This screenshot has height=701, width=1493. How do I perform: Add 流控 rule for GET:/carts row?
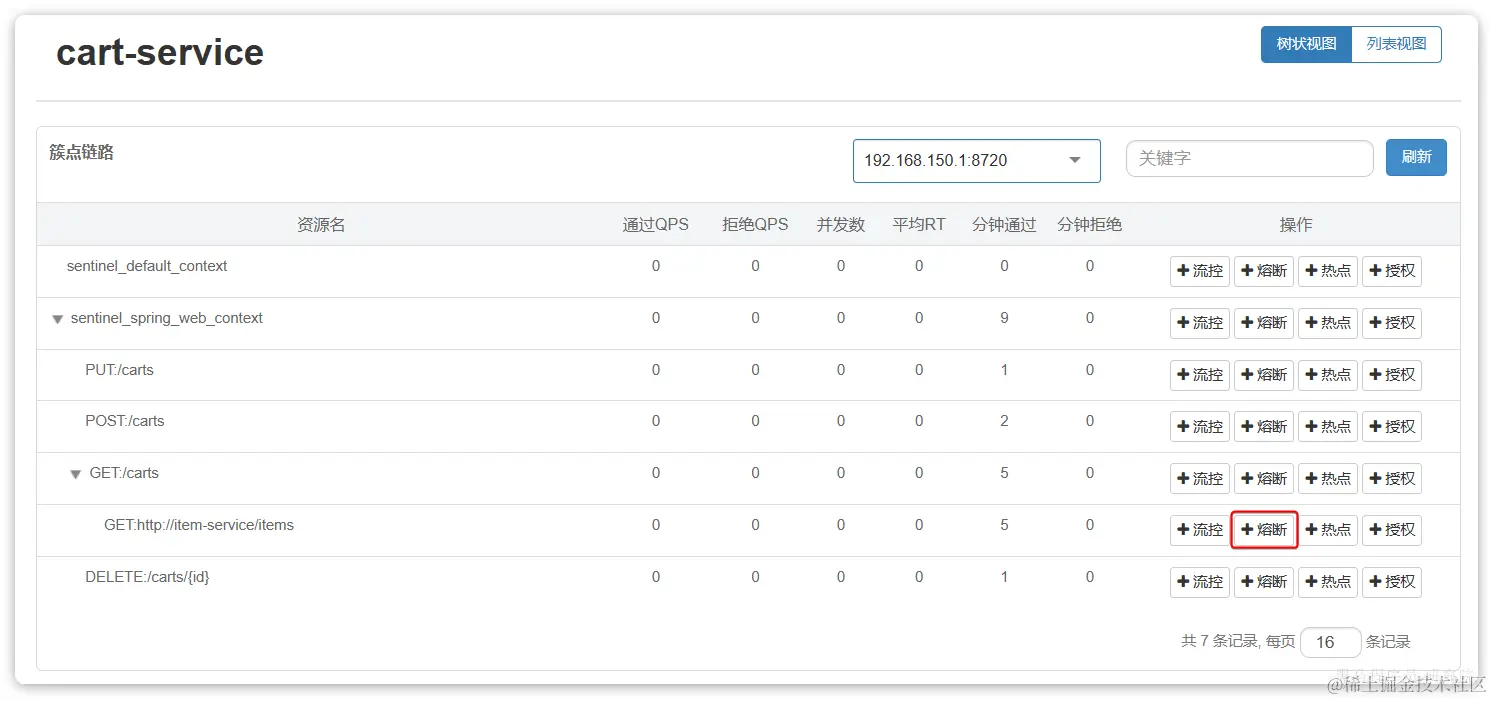tap(1200, 479)
